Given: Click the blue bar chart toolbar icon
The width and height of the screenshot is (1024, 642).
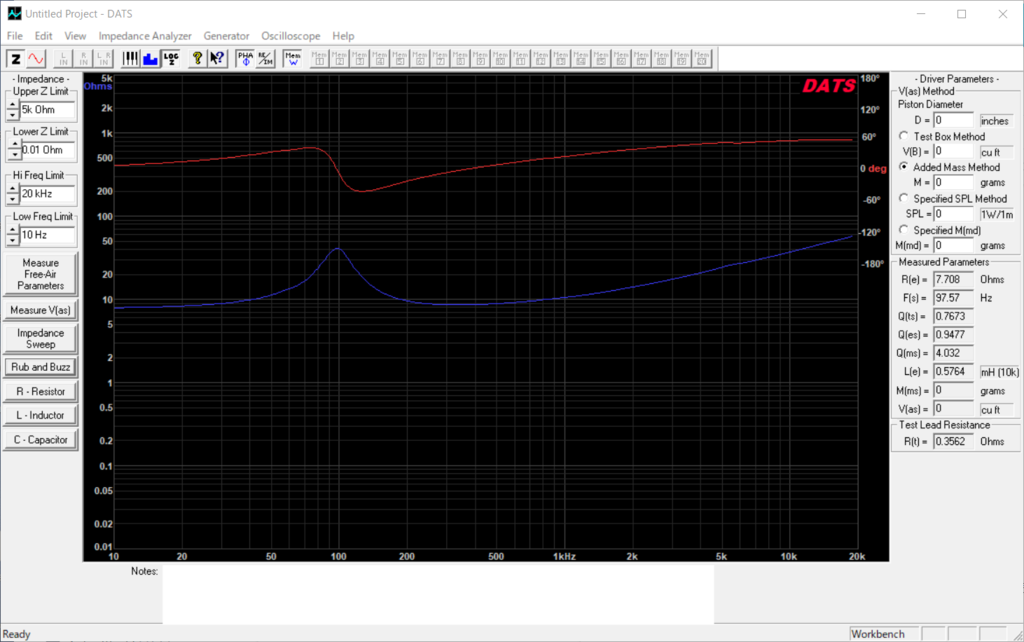Looking at the screenshot, I should tap(150, 58).
